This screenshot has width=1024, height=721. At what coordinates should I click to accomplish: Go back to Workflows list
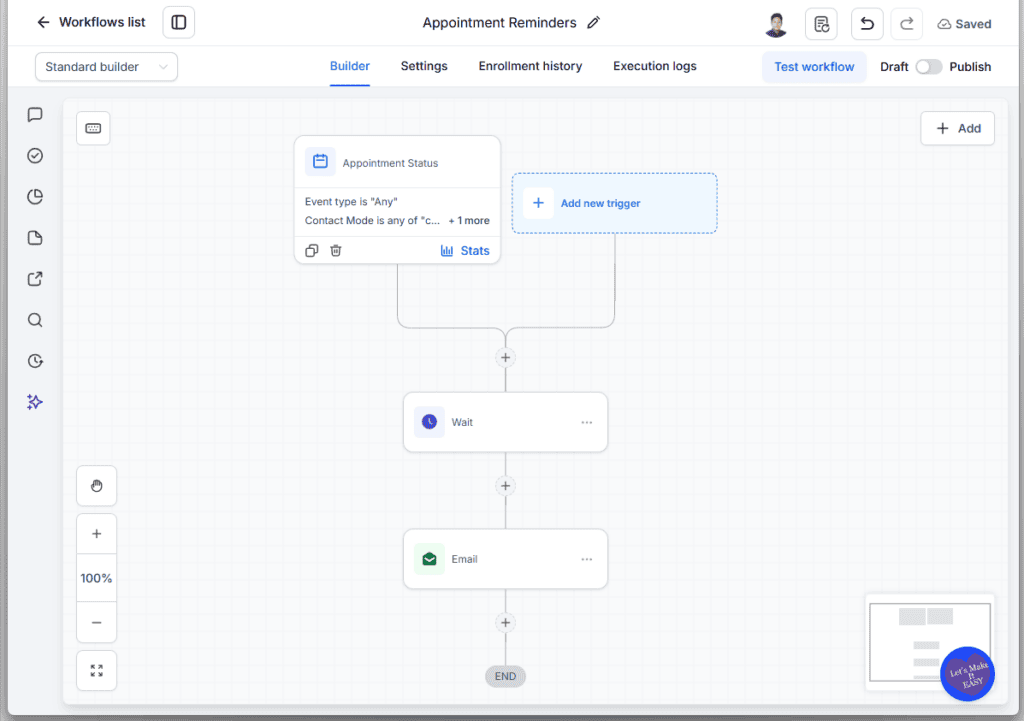pos(91,22)
